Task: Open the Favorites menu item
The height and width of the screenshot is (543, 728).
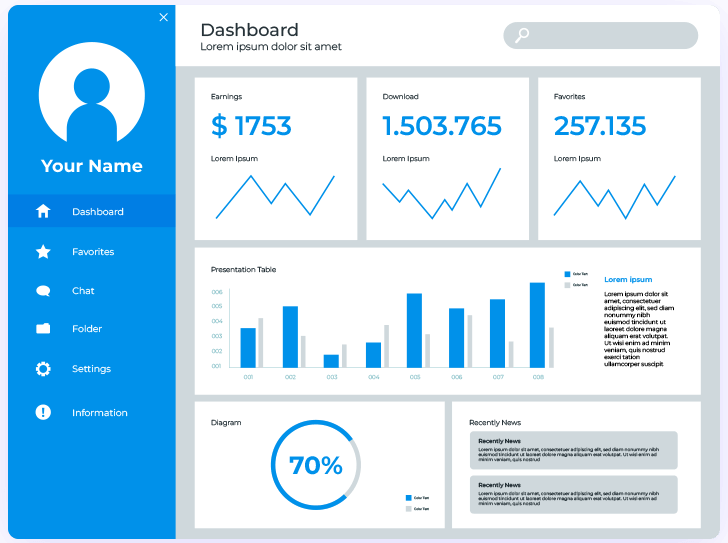Action: click(93, 252)
